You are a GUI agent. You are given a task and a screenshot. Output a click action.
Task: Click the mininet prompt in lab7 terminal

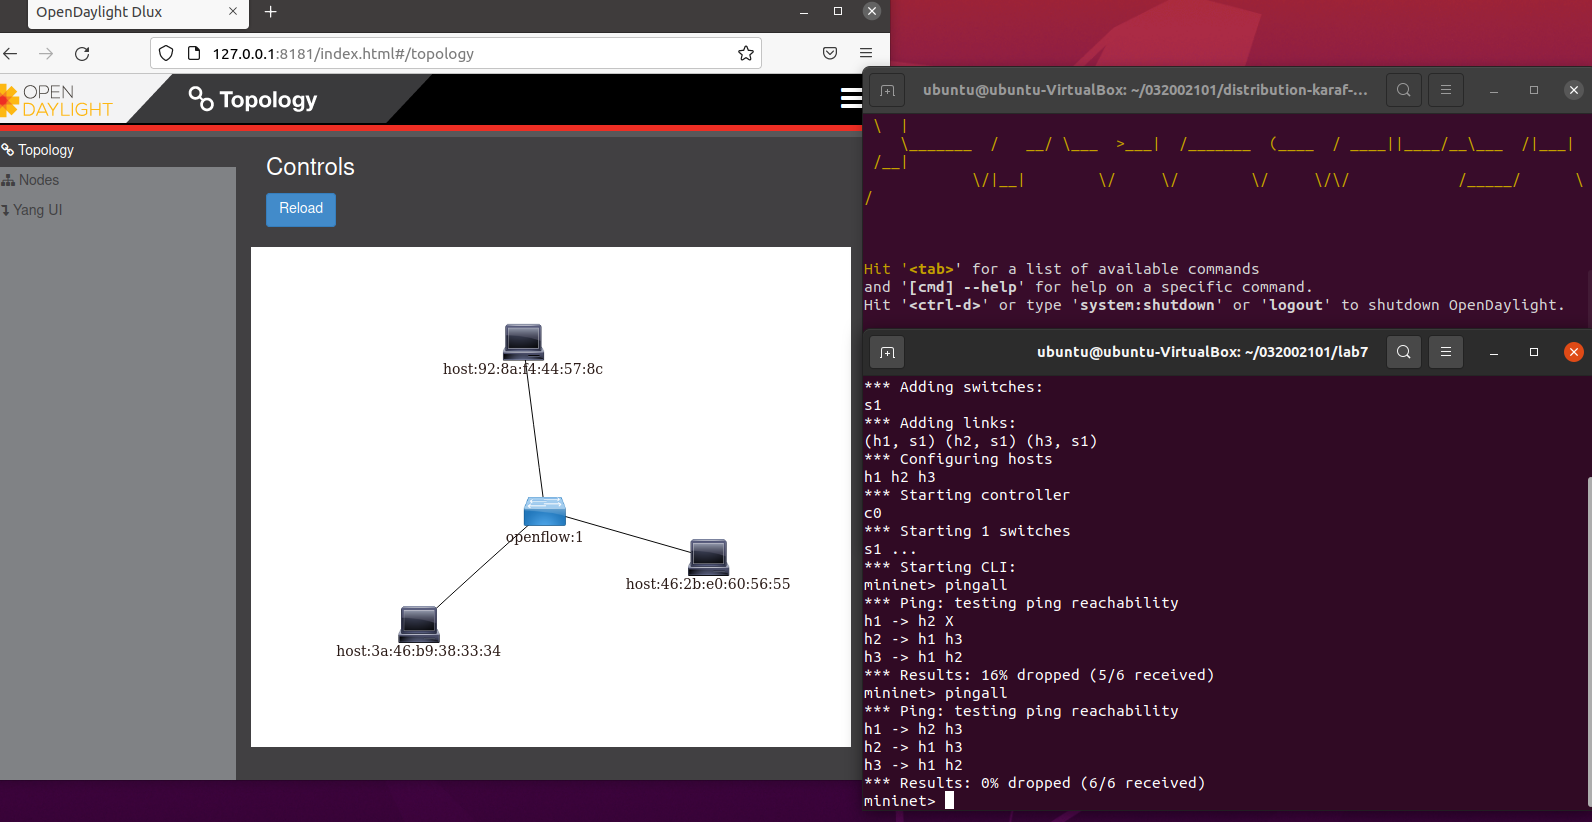pos(900,801)
